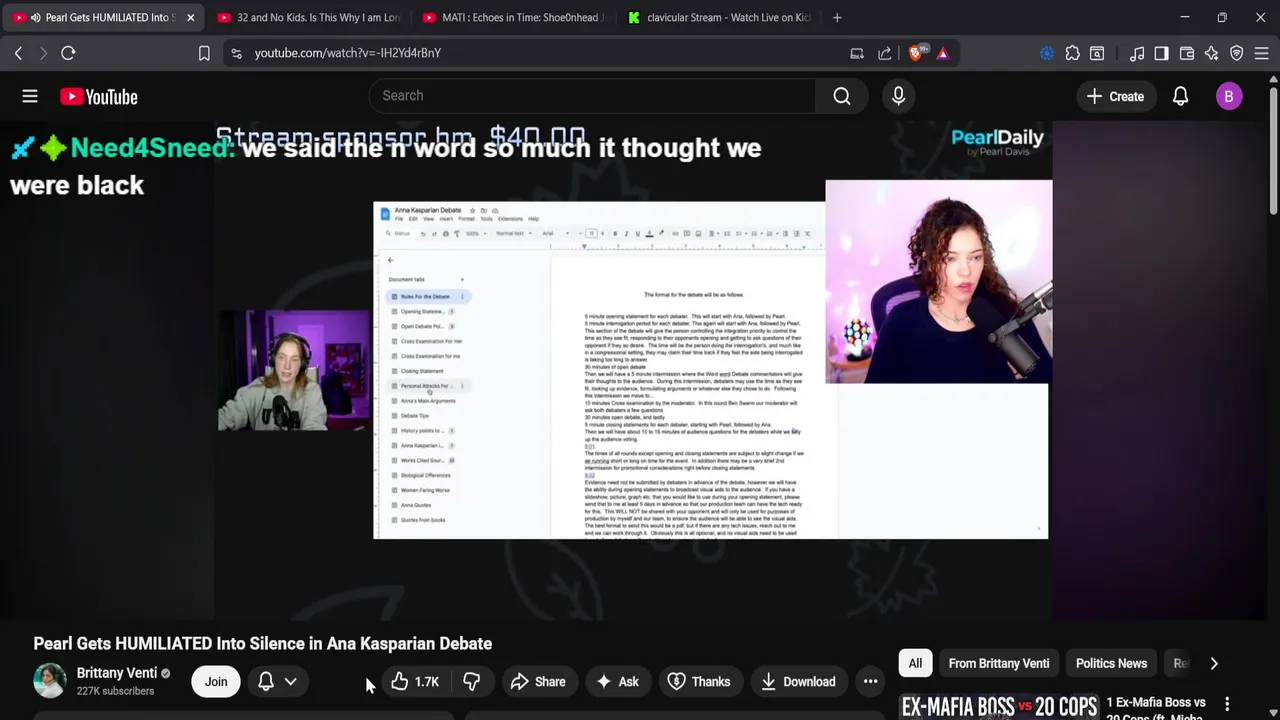The image size is (1280, 720).
Task: Toggle the browser sidebar panel
Action: 1161,53
